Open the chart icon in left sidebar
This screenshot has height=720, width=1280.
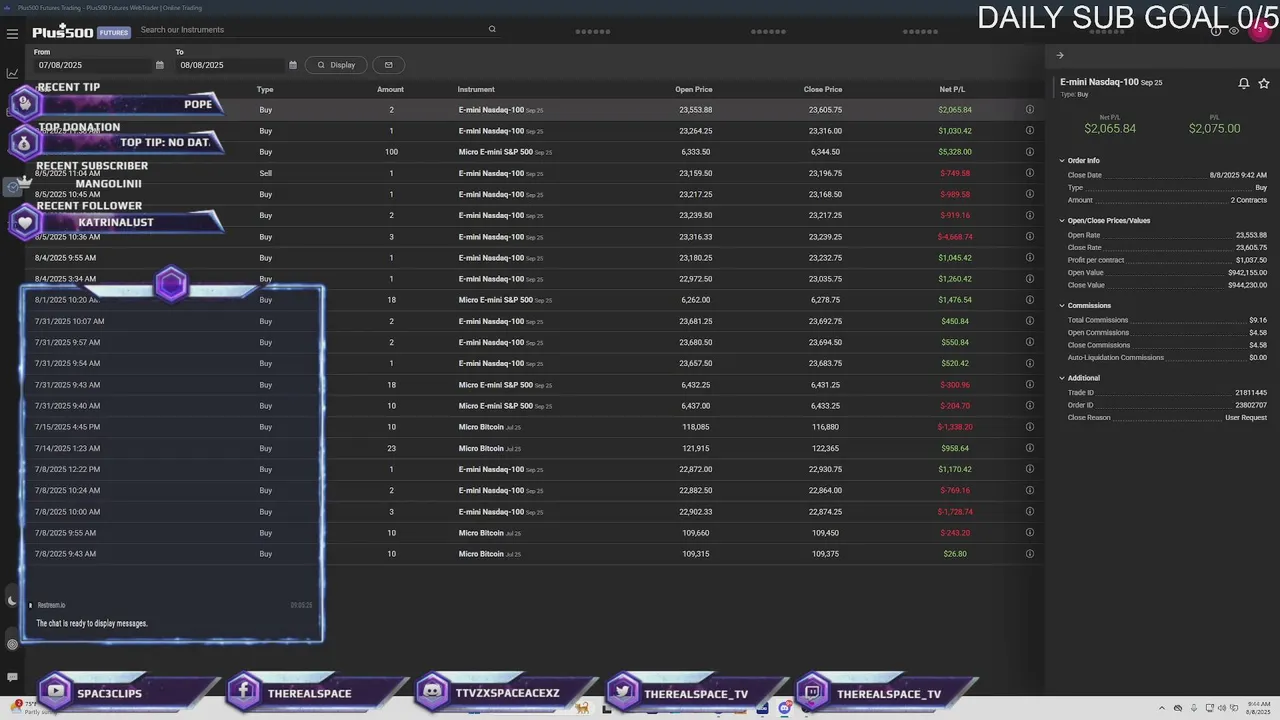tap(12, 73)
